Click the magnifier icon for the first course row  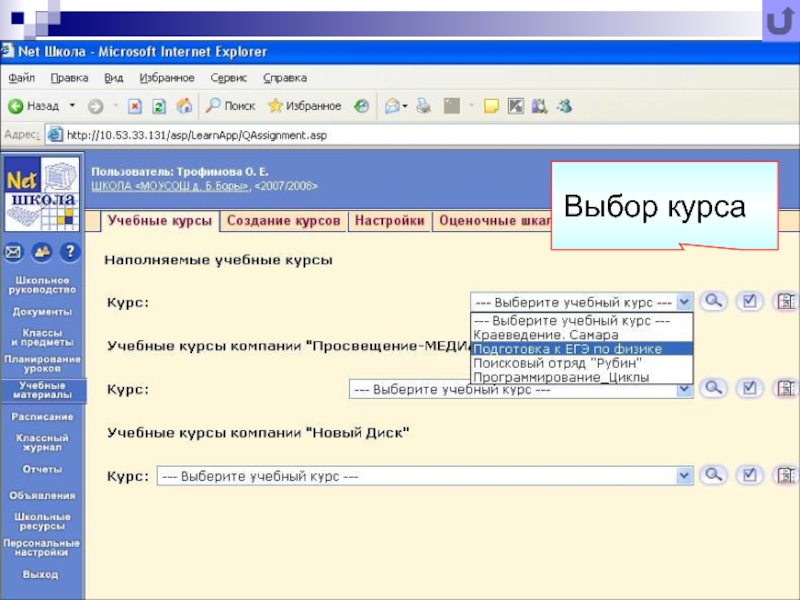(x=712, y=301)
